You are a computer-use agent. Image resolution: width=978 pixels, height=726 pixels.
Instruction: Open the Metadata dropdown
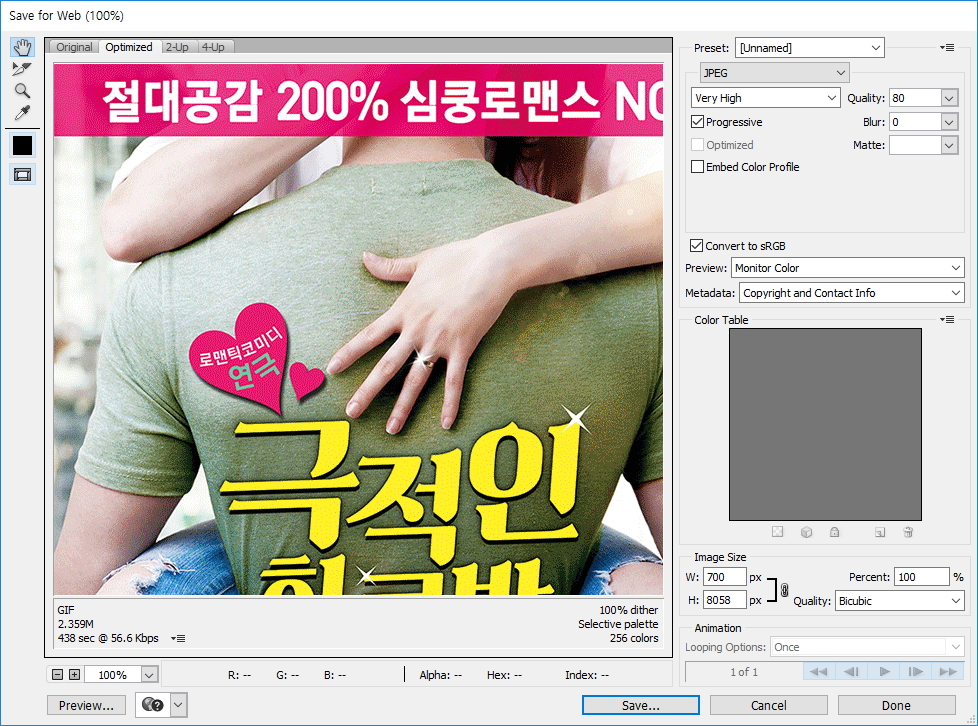(851, 293)
